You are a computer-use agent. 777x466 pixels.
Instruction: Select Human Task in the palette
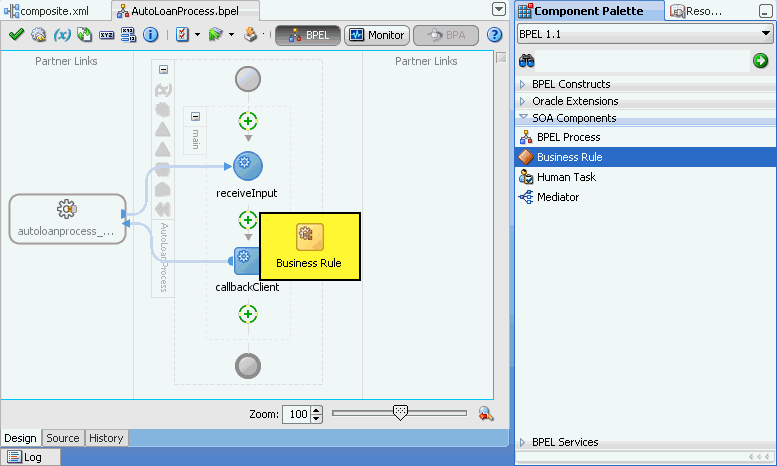(646, 177)
